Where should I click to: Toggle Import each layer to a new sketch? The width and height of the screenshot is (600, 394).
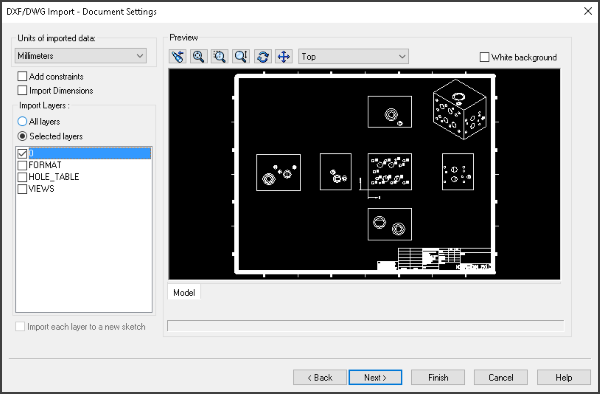pyautogui.click(x=20, y=327)
